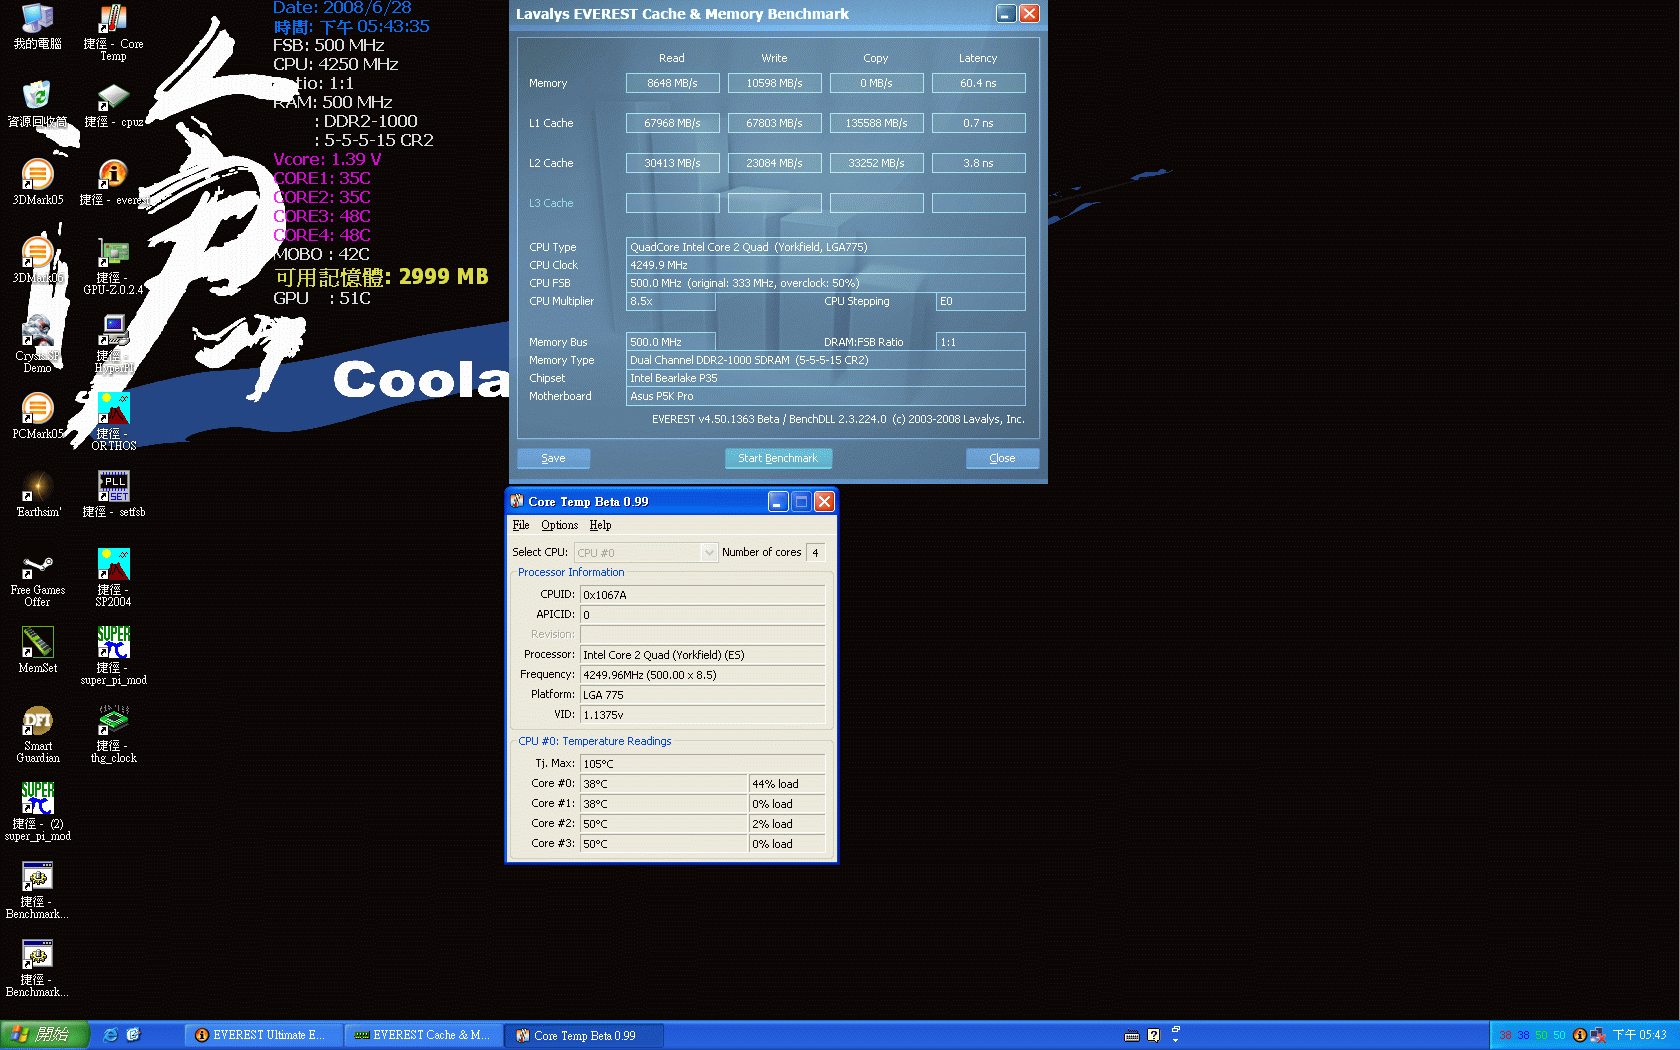Click the keyboard language bar icon

[x=1131, y=1035]
